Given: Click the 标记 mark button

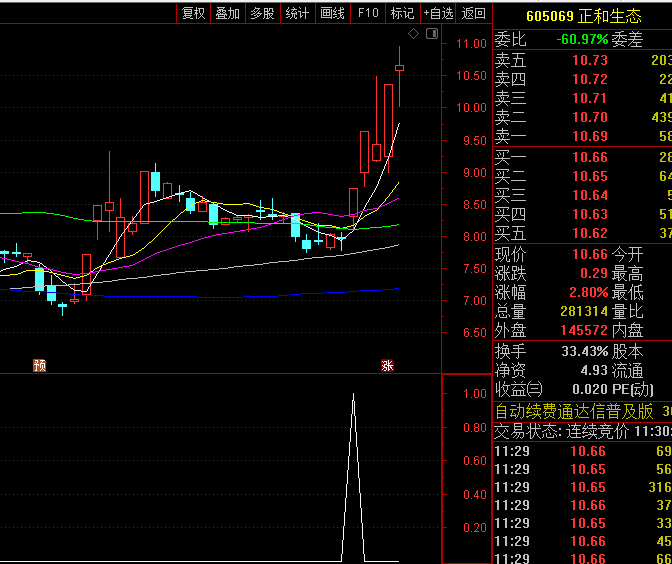Looking at the screenshot, I should pyautogui.click(x=402, y=13).
